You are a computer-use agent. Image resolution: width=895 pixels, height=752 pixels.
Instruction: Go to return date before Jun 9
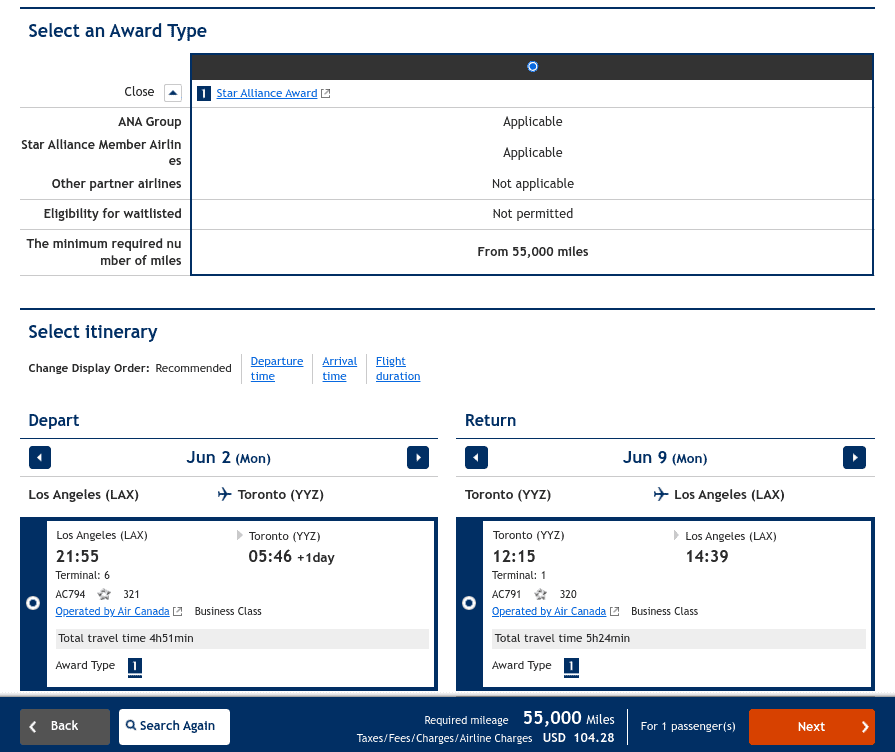click(476, 457)
